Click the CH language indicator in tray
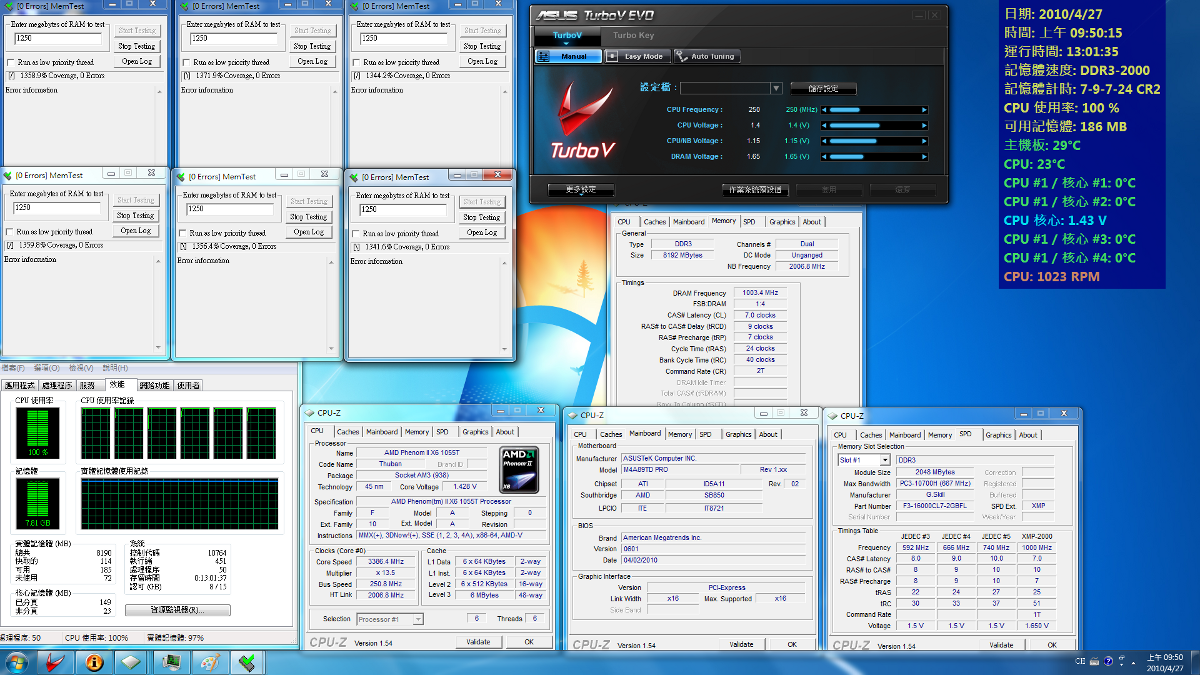Viewport: 1200px width, 675px height. click(1080, 661)
